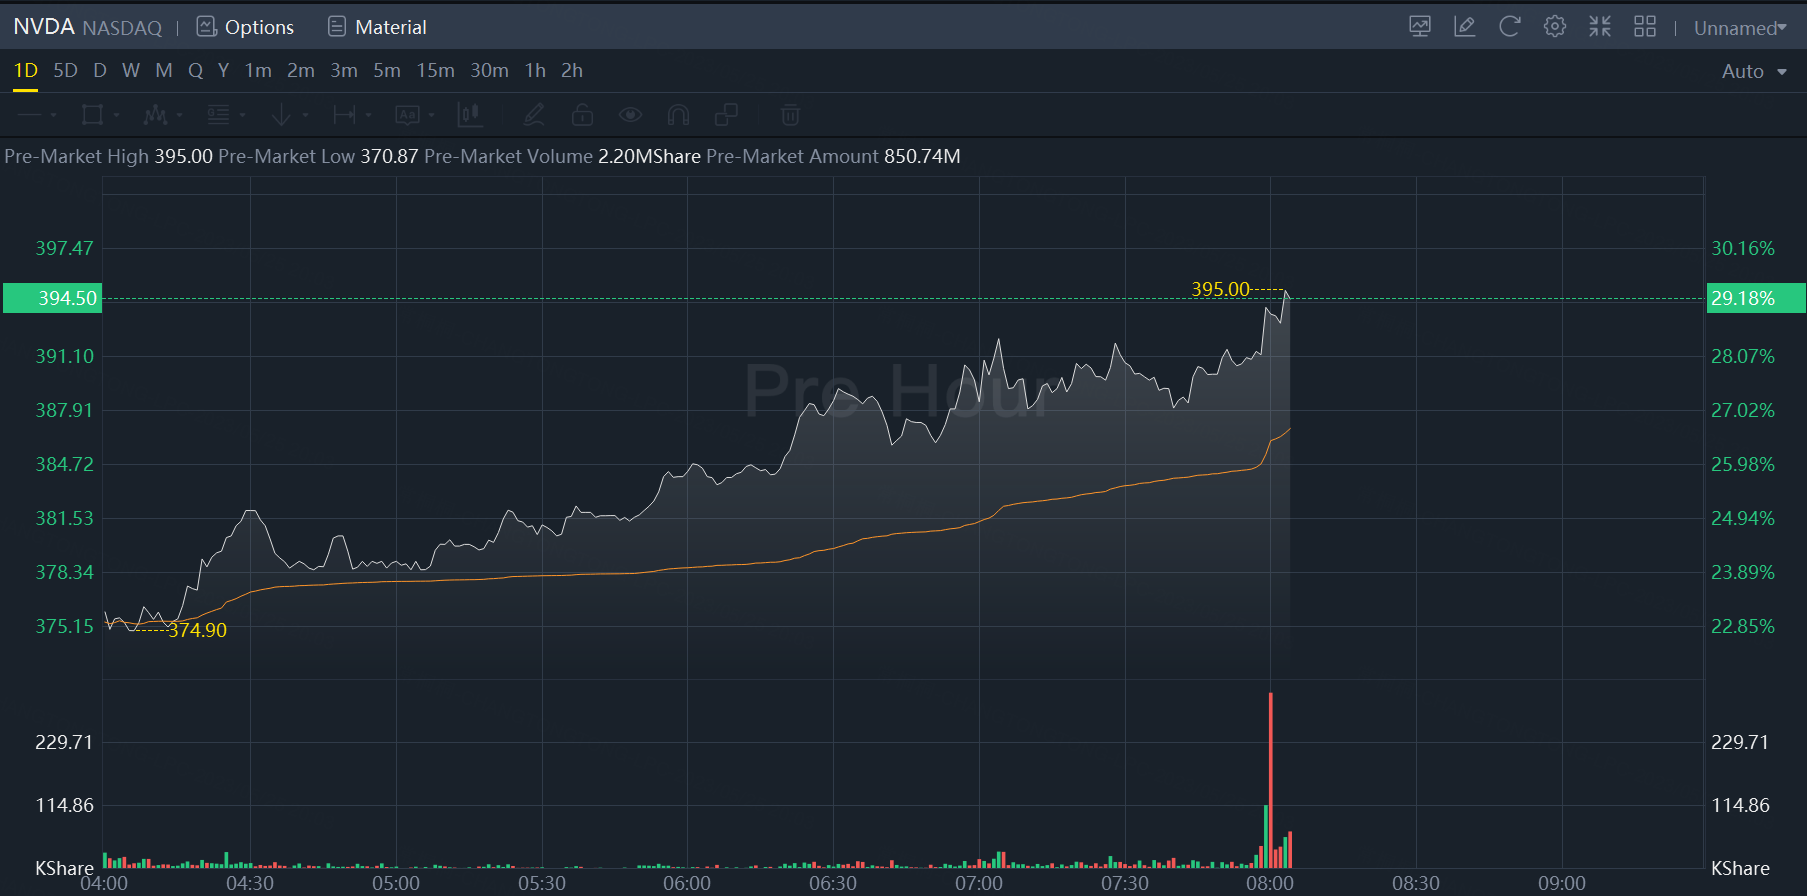Screen dimensions: 1807x896
Task: Select the text annotation tool
Action: pos(407,115)
